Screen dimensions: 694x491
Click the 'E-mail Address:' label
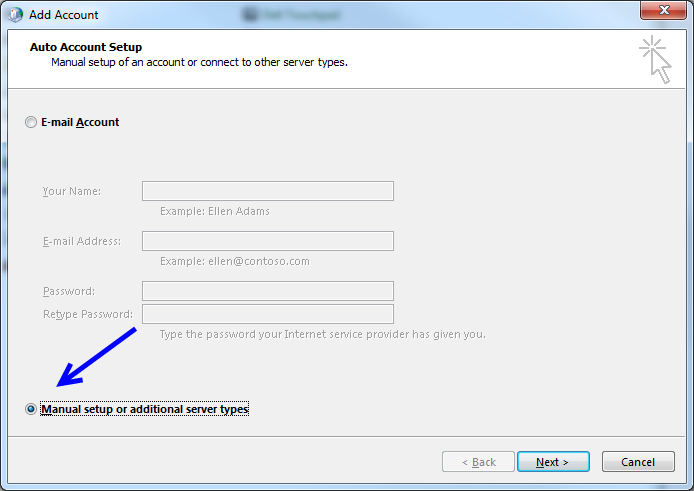click(82, 241)
